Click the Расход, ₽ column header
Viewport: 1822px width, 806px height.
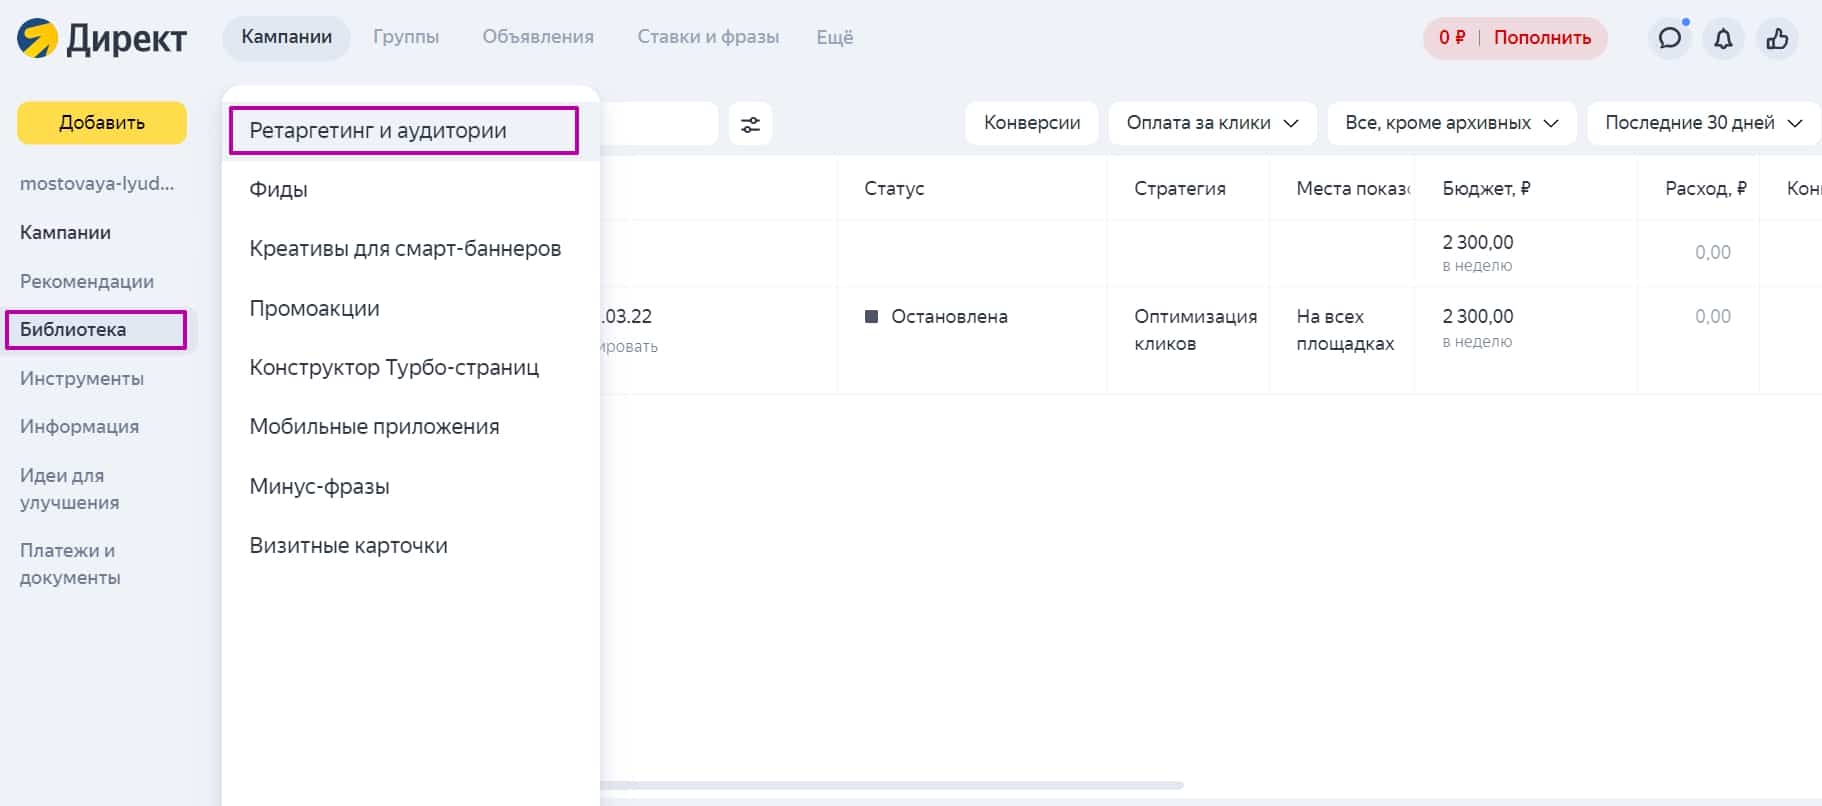[x=1706, y=188]
